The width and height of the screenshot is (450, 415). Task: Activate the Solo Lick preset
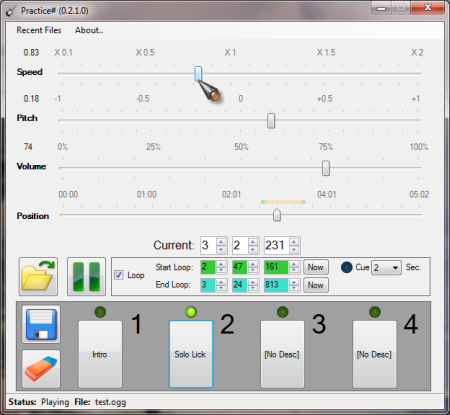(191, 354)
